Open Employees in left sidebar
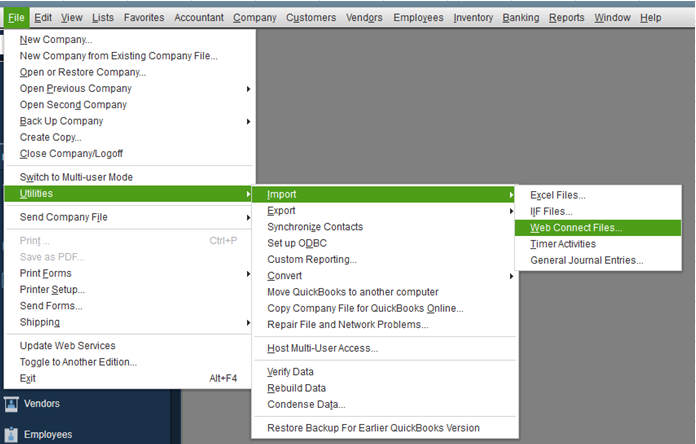The height and width of the screenshot is (444, 696). tap(48, 435)
